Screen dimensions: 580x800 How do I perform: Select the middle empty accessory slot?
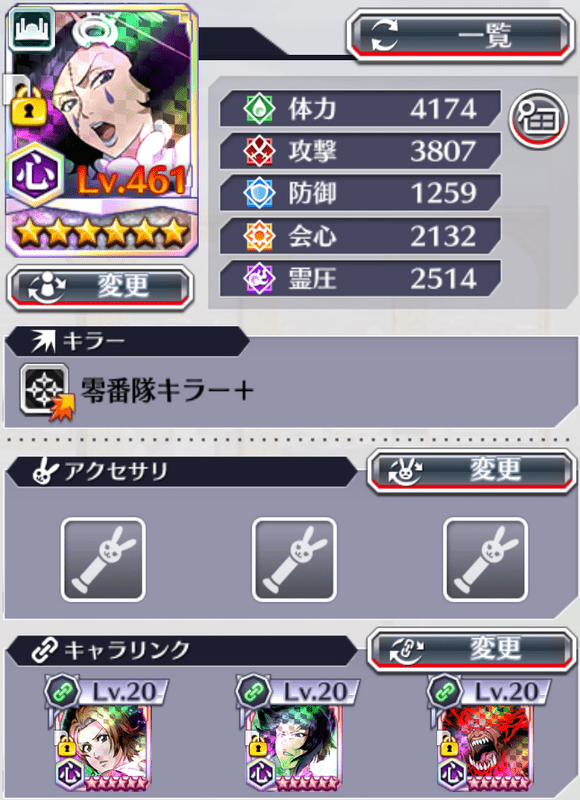point(294,560)
